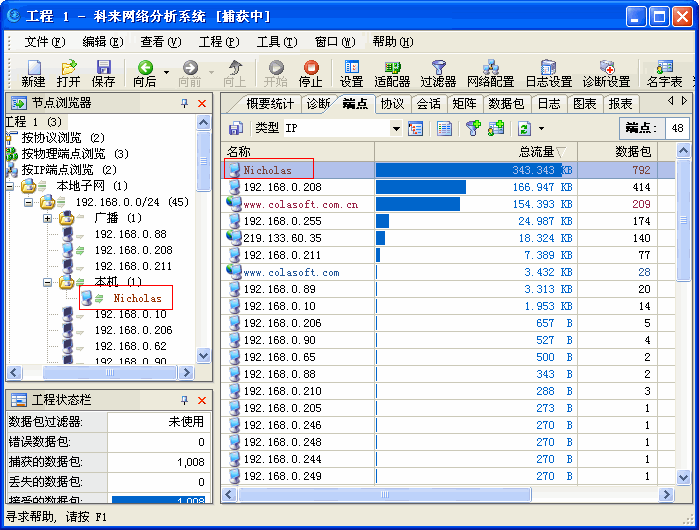699x530 pixels.
Task: Open the 过滤器 (Filter) toolbar icon
Action: tap(439, 73)
